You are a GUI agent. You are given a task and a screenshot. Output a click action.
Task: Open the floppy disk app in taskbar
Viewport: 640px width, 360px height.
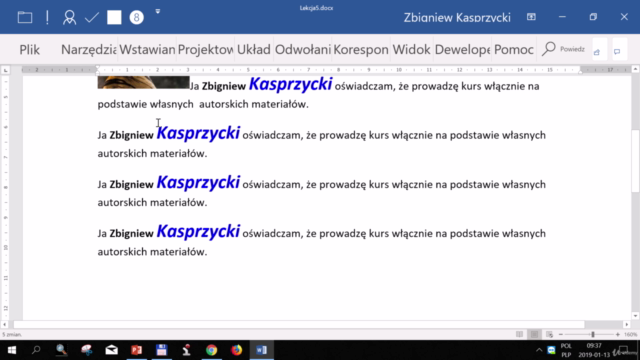pos(161,350)
